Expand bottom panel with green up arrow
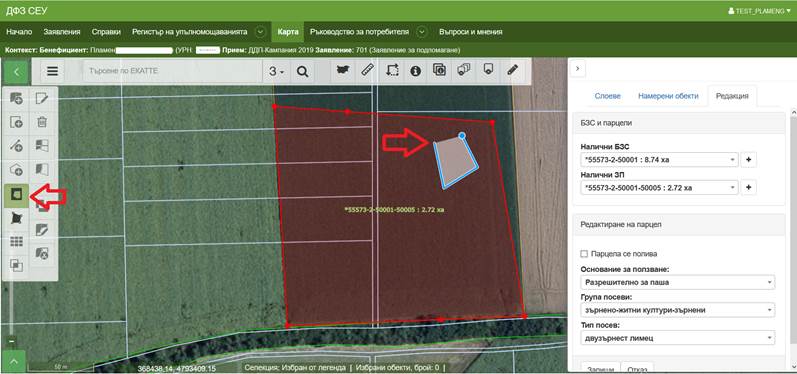The image size is (797, 374). 15,362
